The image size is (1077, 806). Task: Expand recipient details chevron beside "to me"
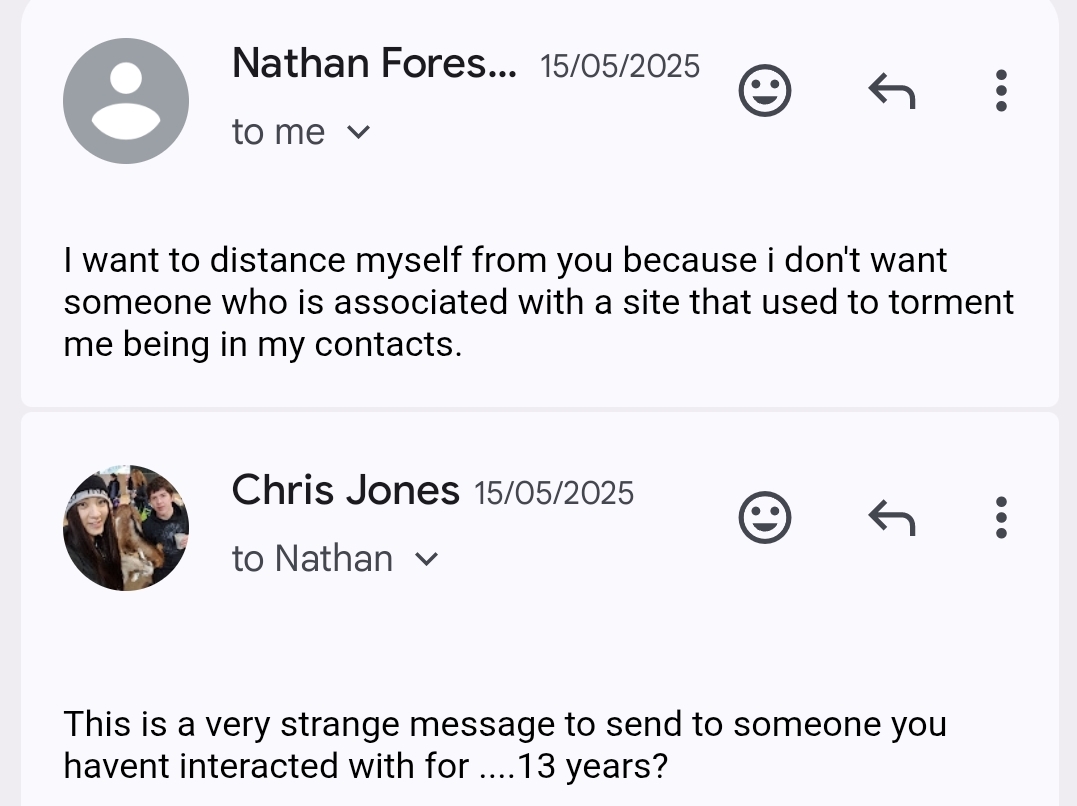[x=358, y=132]
